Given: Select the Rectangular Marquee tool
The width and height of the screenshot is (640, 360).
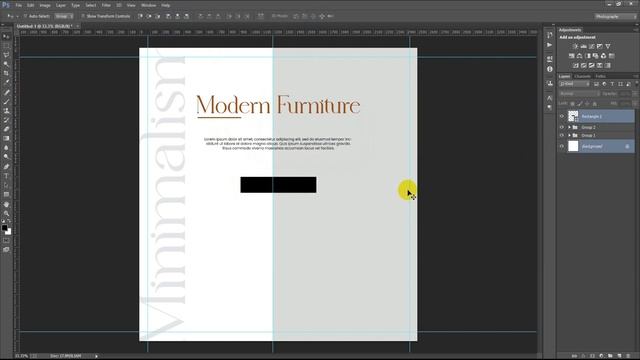Looking at the screenshot, I should pos(6,46).
